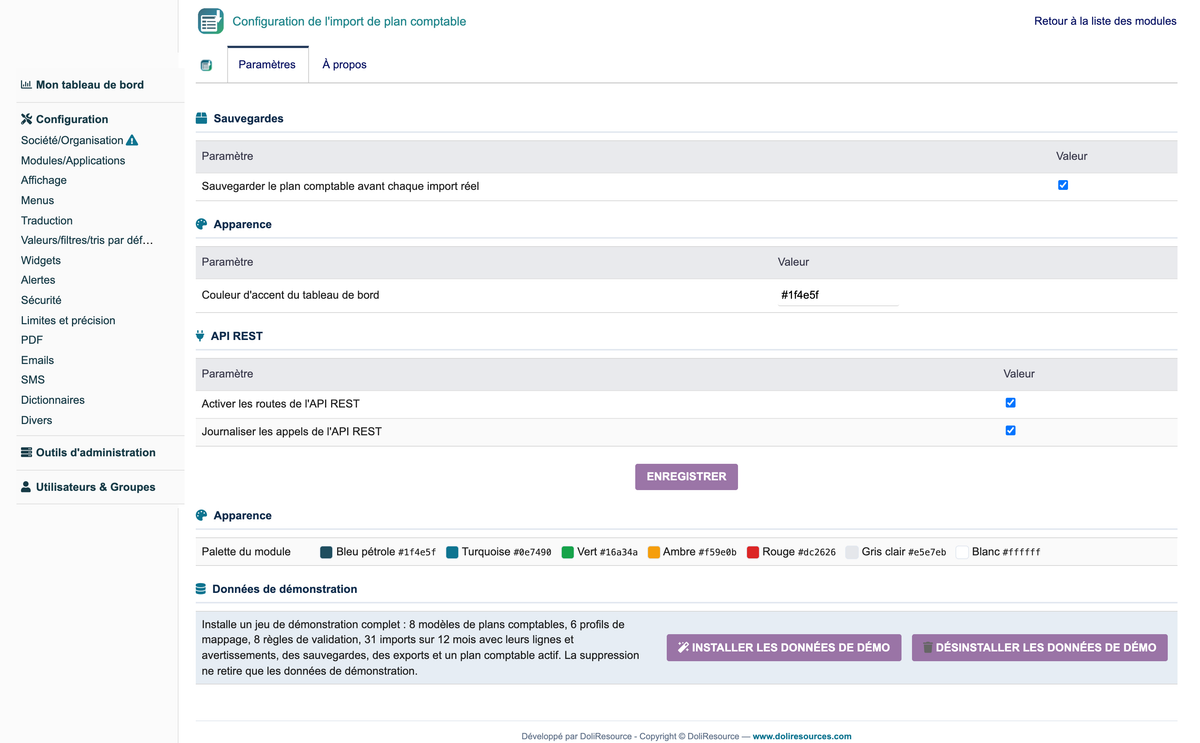The image size is (1200, 743).
Task: Click the Vert color swatch
Action: (x=568, y=552)
